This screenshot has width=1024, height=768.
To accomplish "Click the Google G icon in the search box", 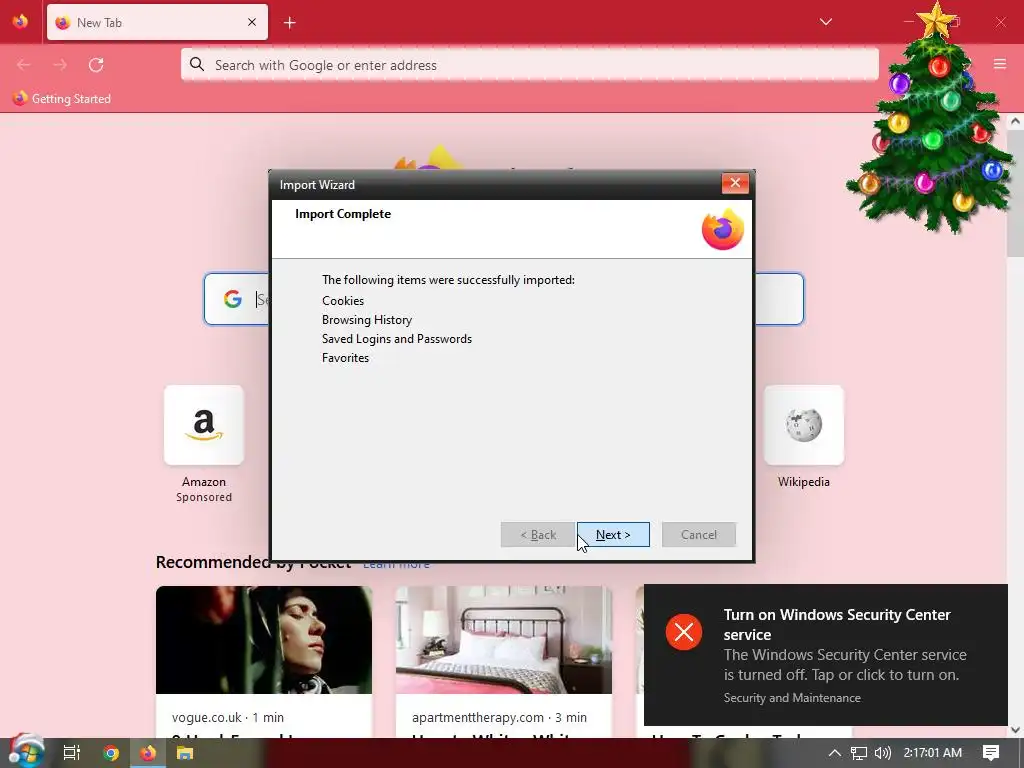I will (232, 299).
